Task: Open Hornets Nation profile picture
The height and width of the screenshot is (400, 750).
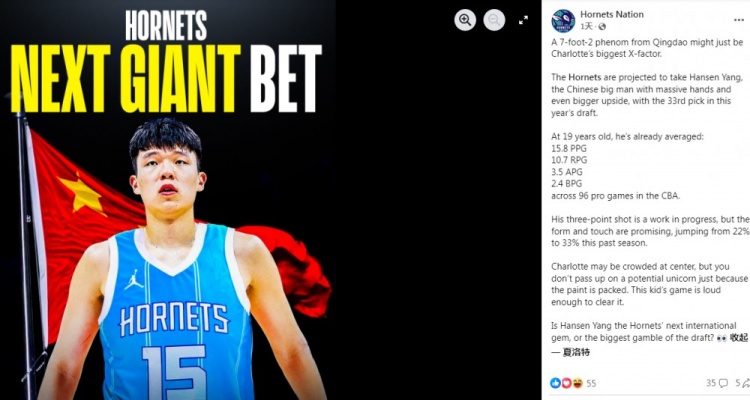Action: pyautogui.click(x=563, y=21)
